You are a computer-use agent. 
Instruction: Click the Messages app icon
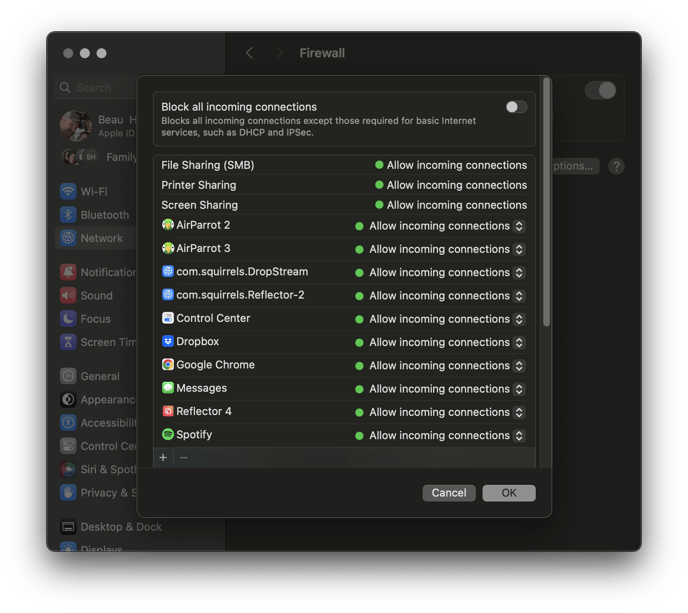pos(168,387)
